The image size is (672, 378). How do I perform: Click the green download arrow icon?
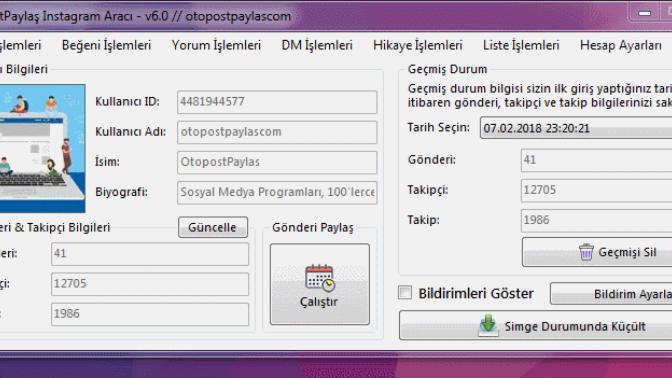pos(488,325)
